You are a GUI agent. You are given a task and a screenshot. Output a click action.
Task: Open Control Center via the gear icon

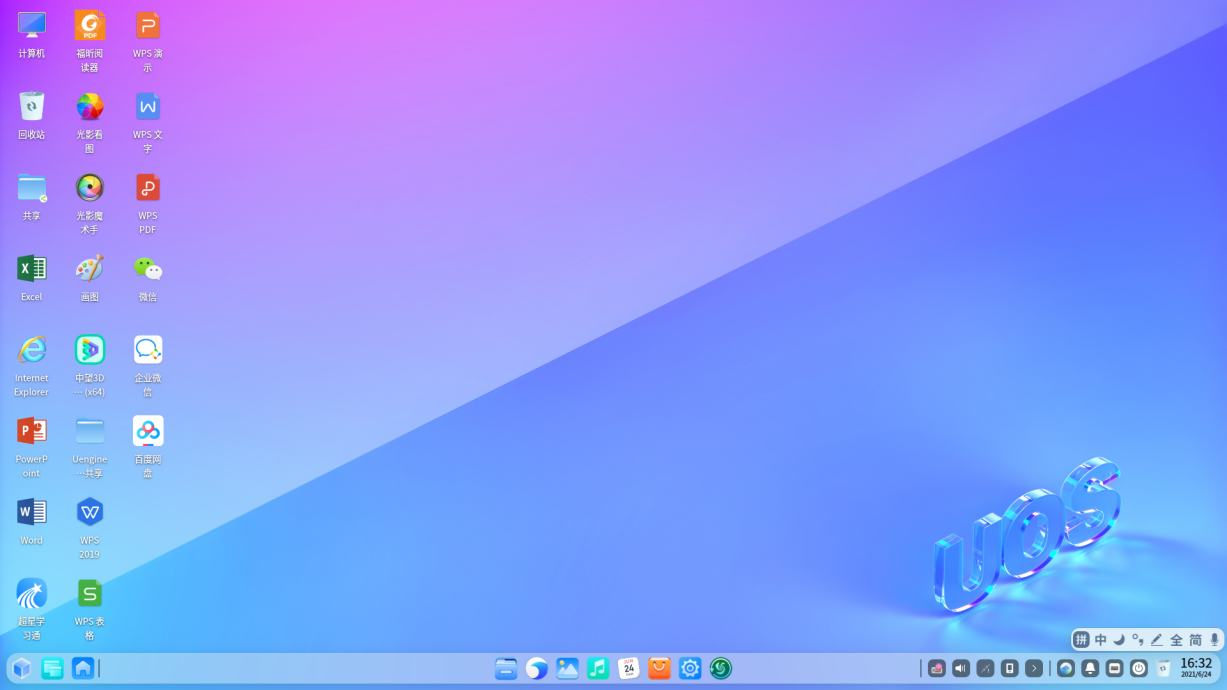pos(690,668)
